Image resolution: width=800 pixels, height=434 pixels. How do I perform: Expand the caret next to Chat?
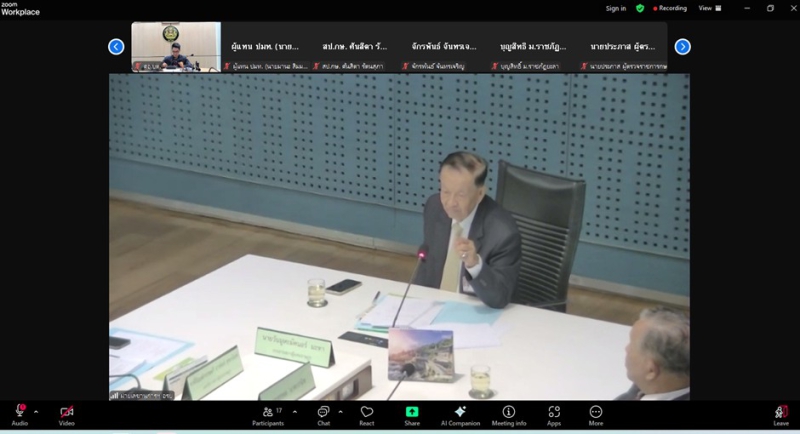340,411
